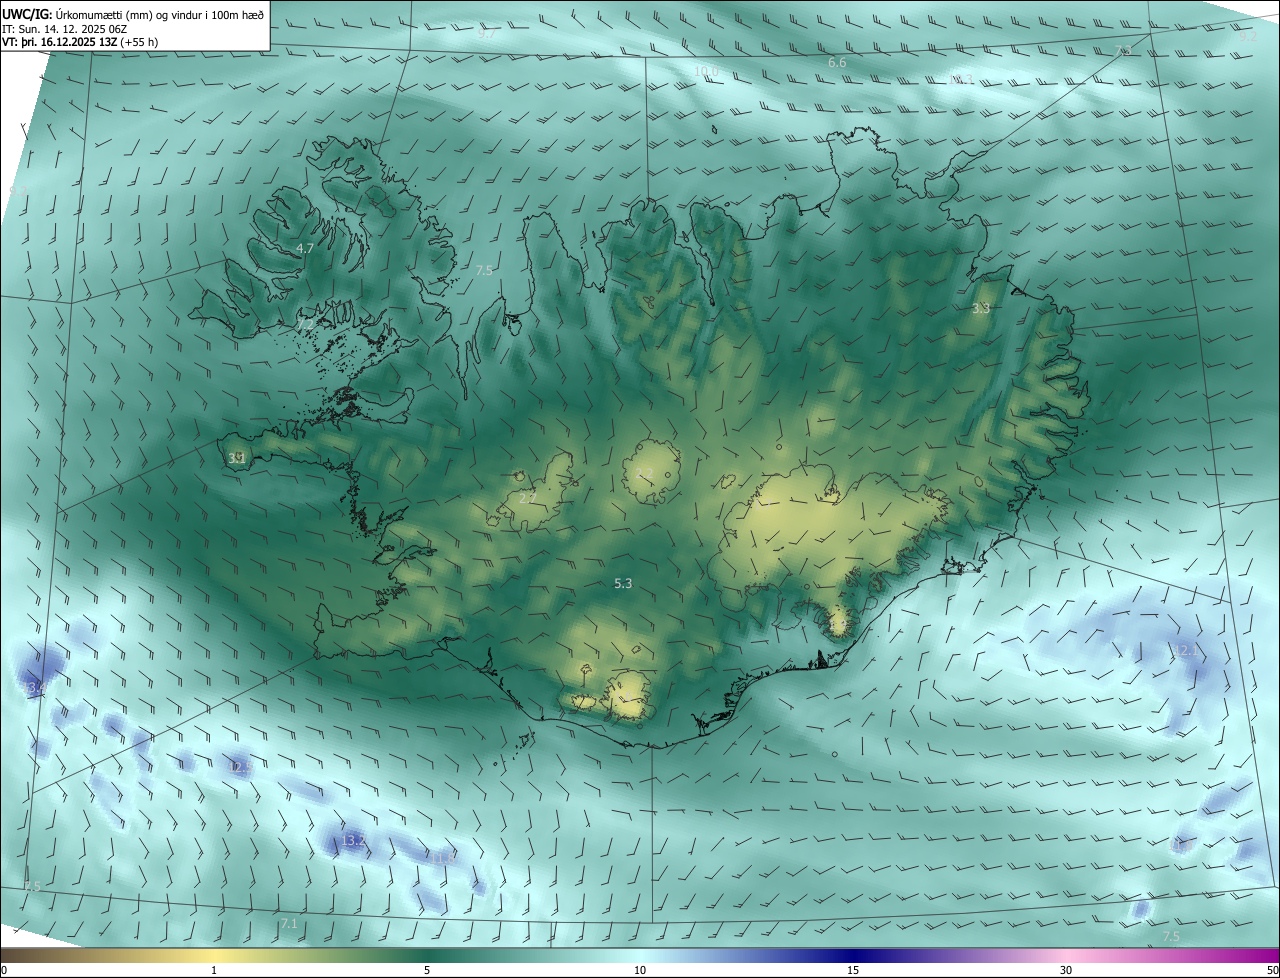Click the '7.1' value near the bottom edge
This screenshot has height=978, width=1280.
[289, 923]
